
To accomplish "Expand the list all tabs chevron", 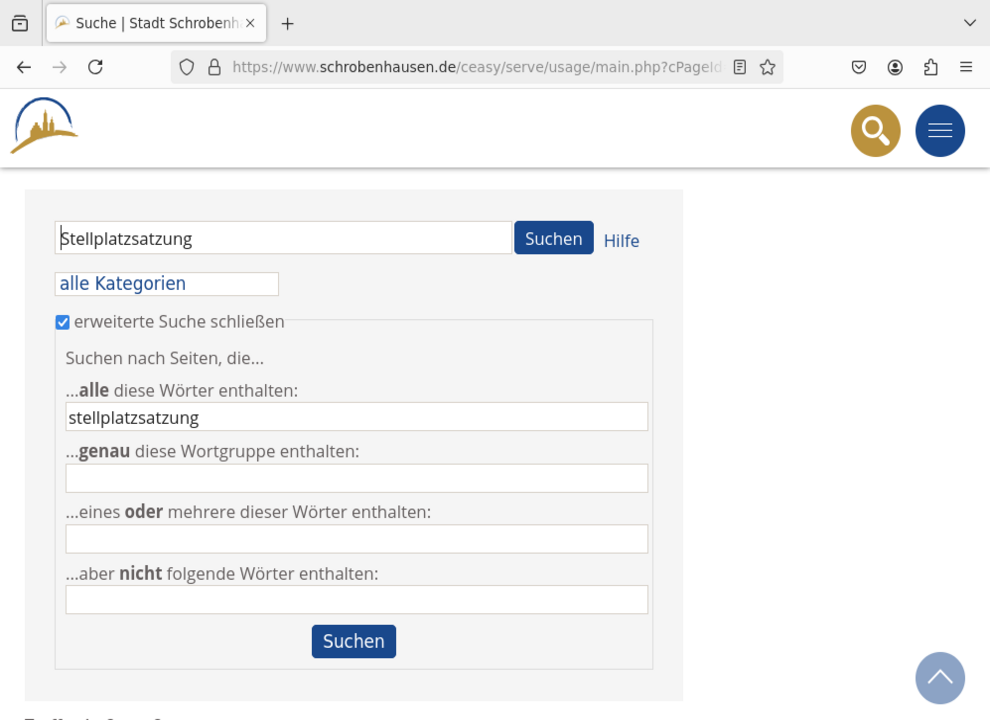I will click(x=969, y=23).
